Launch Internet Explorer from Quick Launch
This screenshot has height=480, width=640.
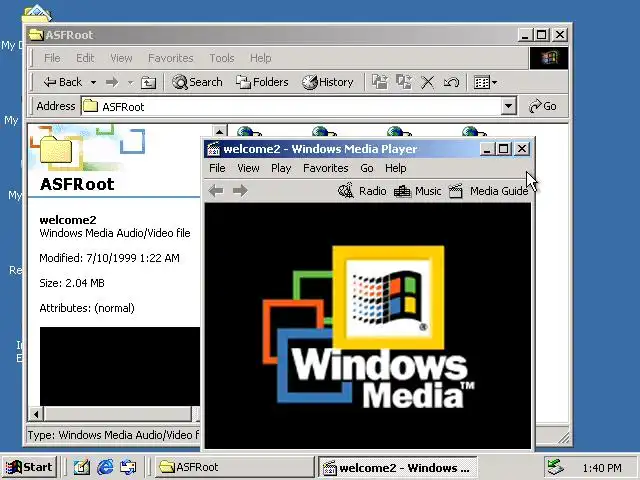105,467
